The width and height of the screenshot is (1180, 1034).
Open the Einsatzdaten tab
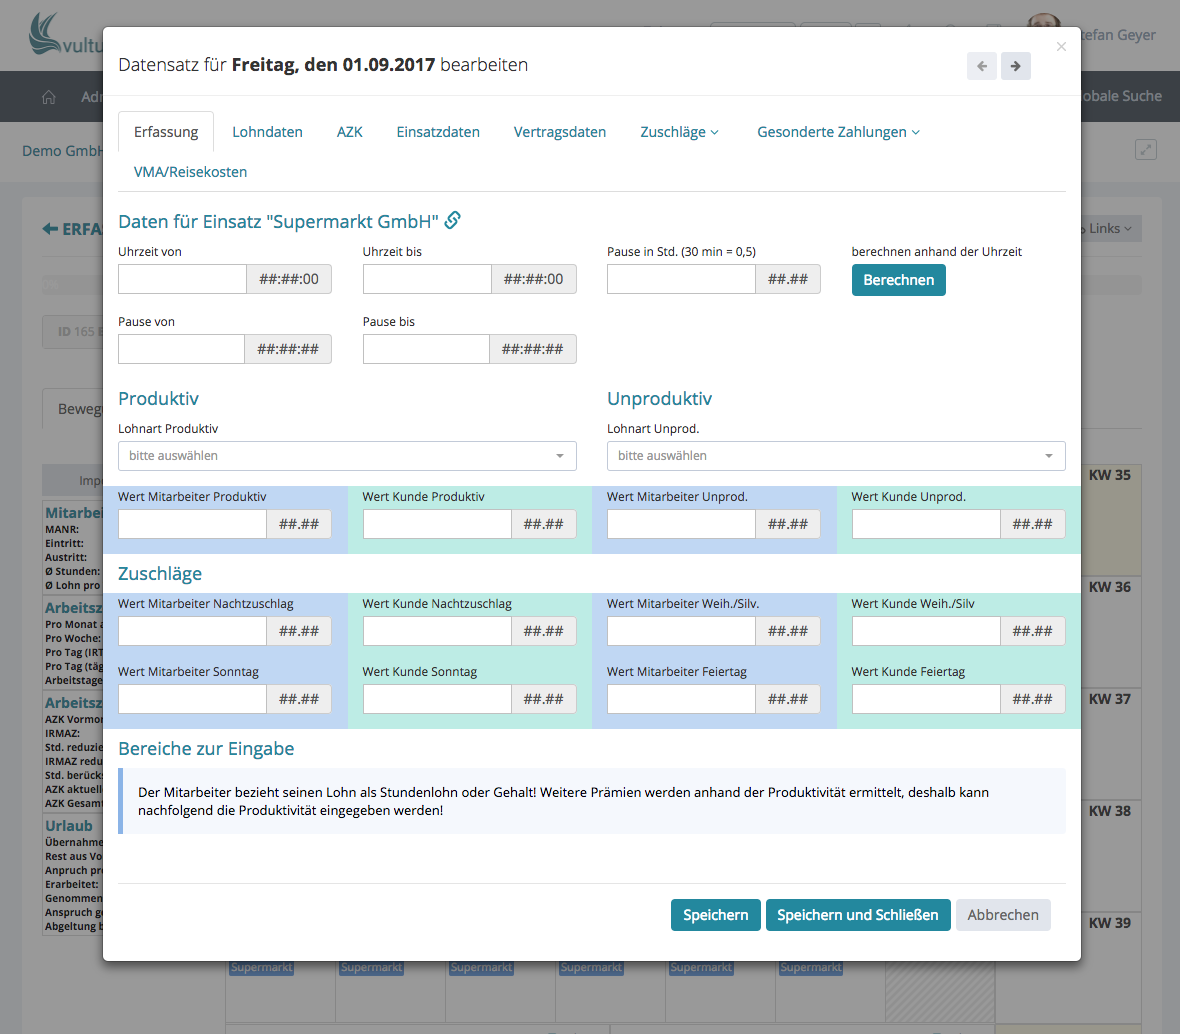pos(438,132)
